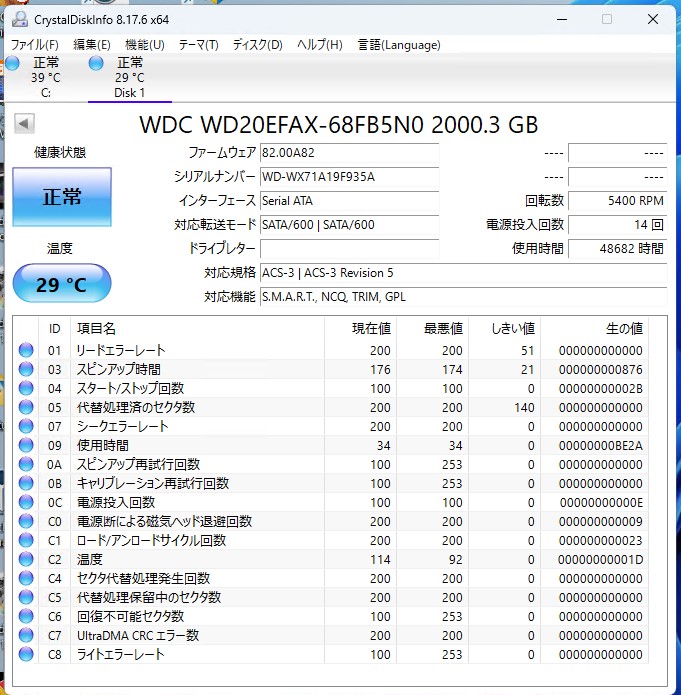
Task: Click raw value 000000000876
Action: [x=600, y=369]
